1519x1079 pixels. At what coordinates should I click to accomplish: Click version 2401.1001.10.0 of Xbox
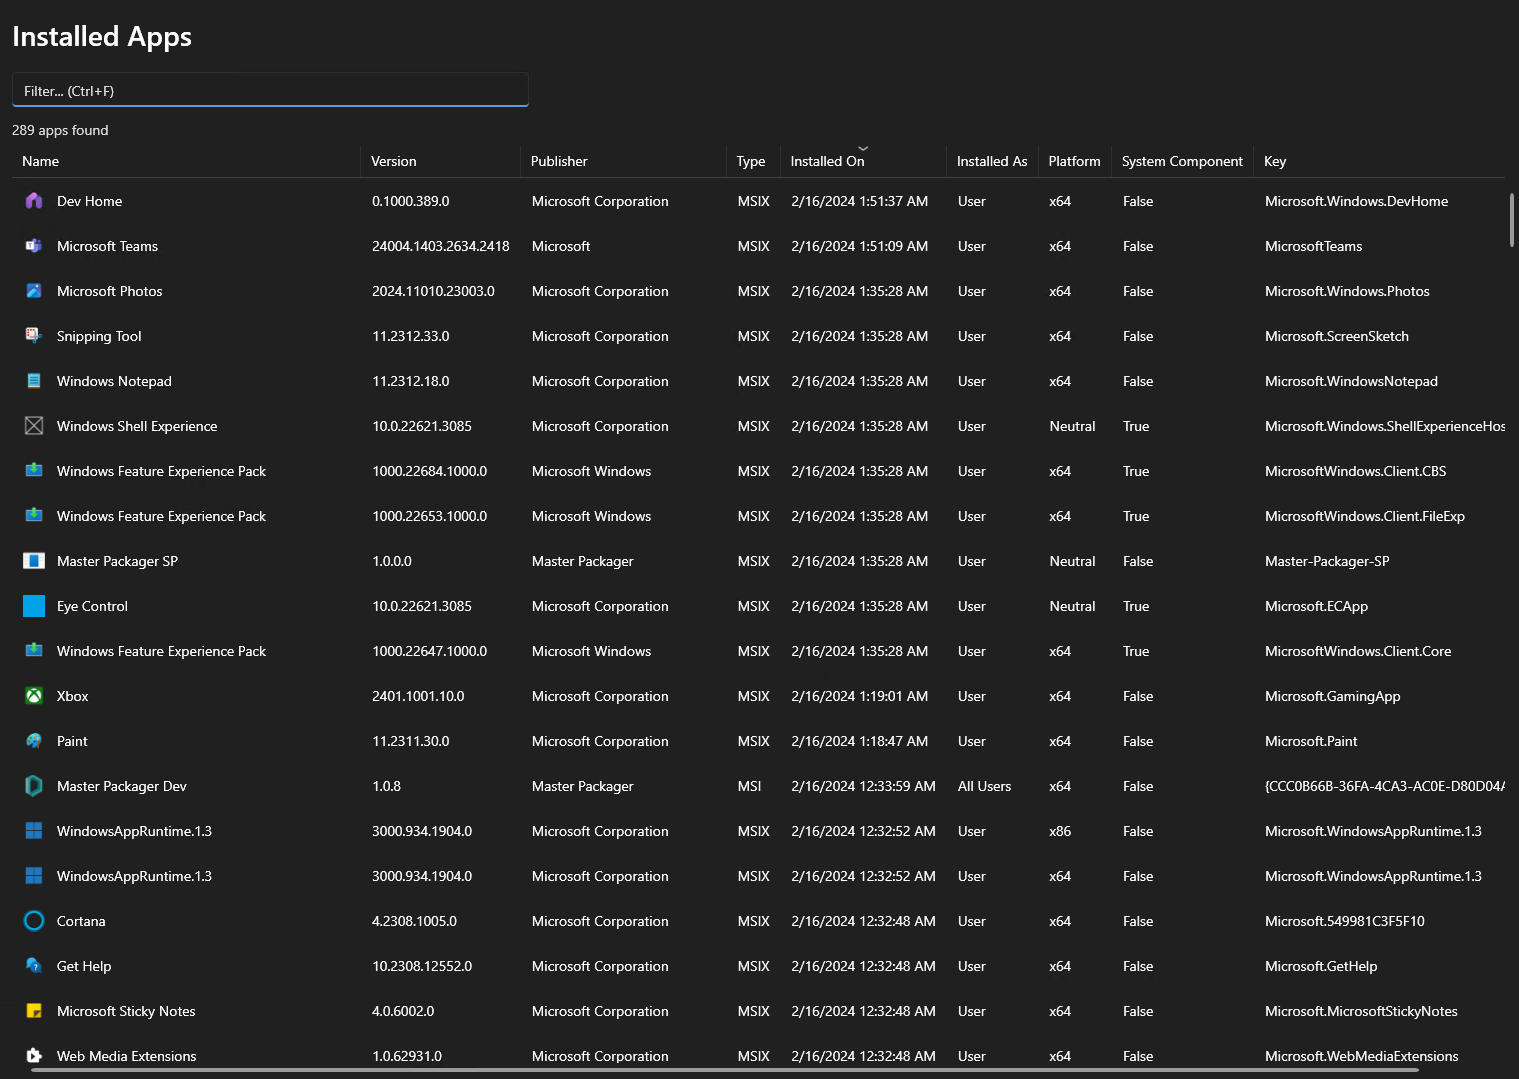pyautogui.click(x=418, y=696)
